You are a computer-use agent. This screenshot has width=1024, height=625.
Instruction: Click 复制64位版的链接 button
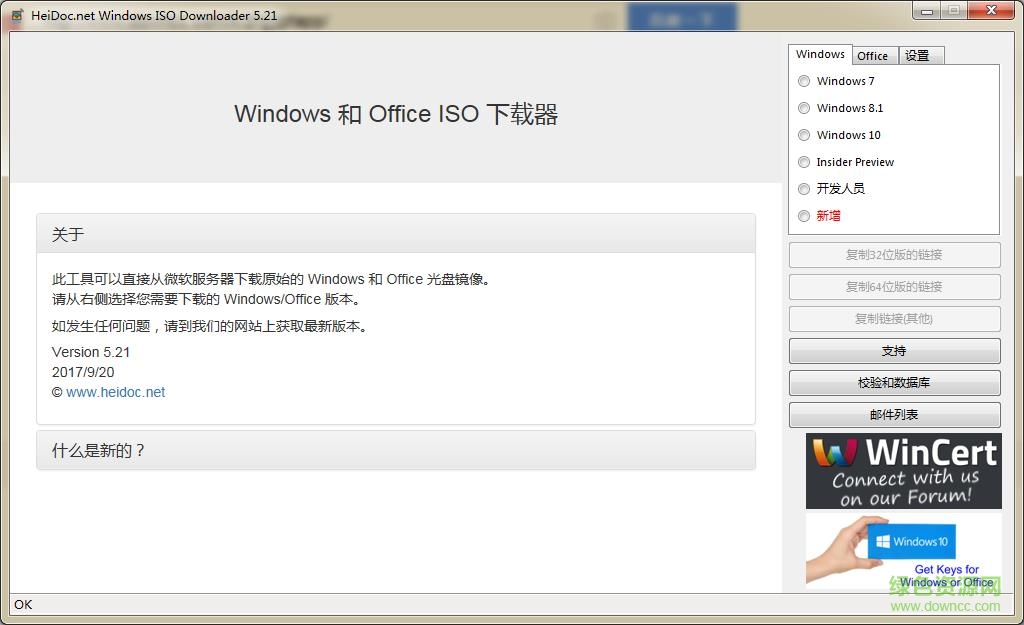[x=894, y=287]
